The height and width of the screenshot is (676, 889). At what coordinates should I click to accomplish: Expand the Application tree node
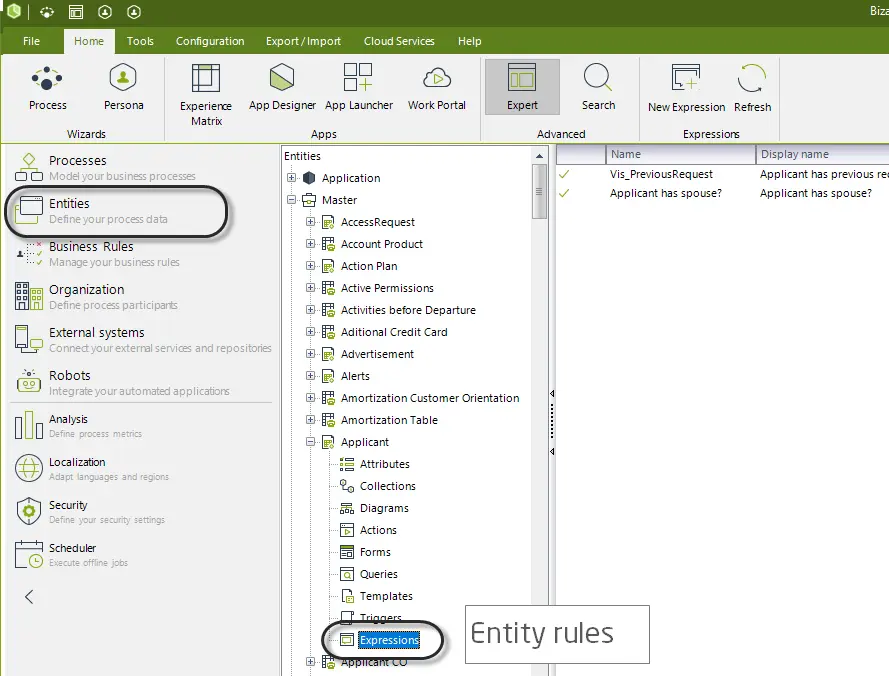point(291,178)
